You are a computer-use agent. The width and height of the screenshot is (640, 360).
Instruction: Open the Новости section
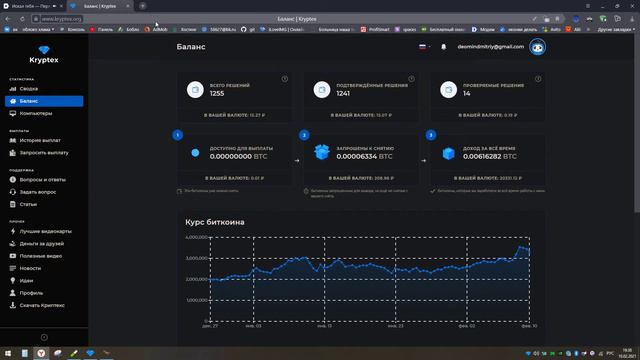tap(30, 268)
